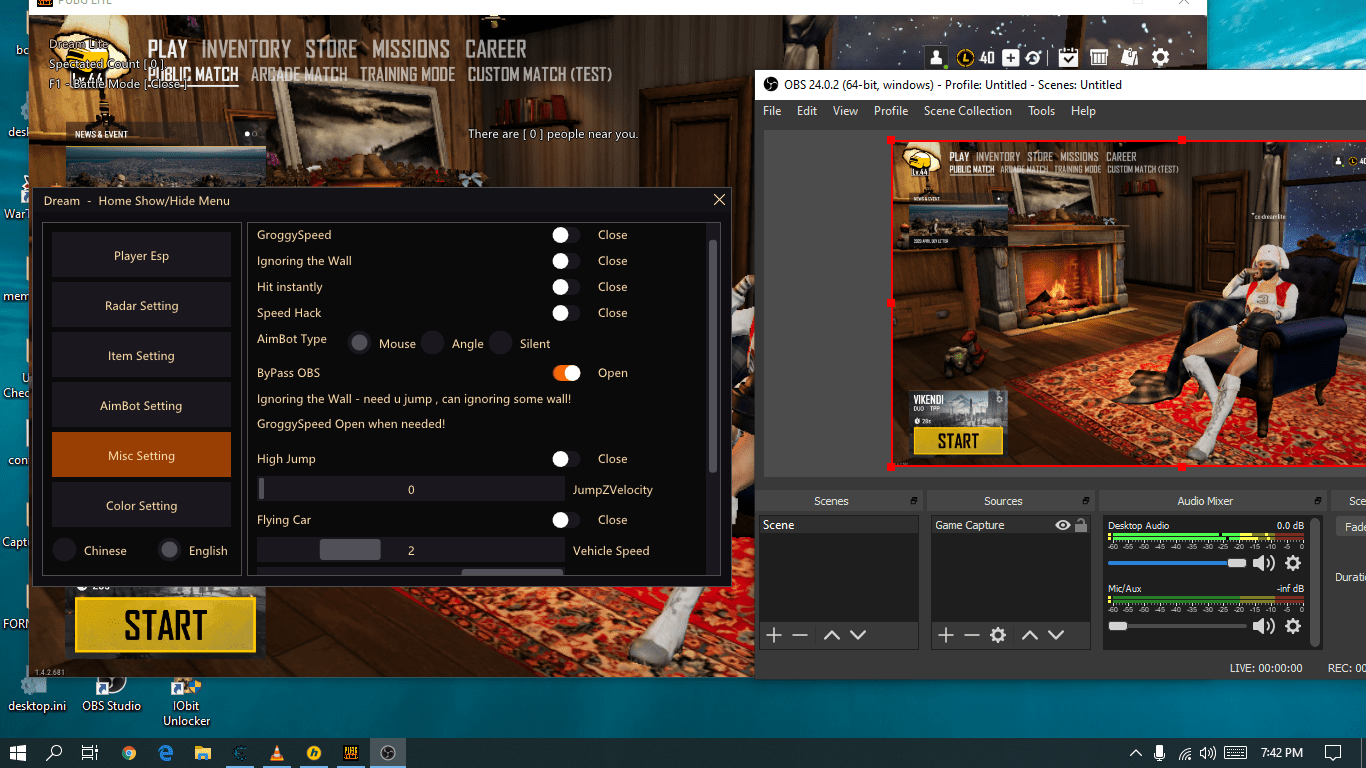Pop out the Sources dock panel
1366x768 pixels.
pos(1085,501)
